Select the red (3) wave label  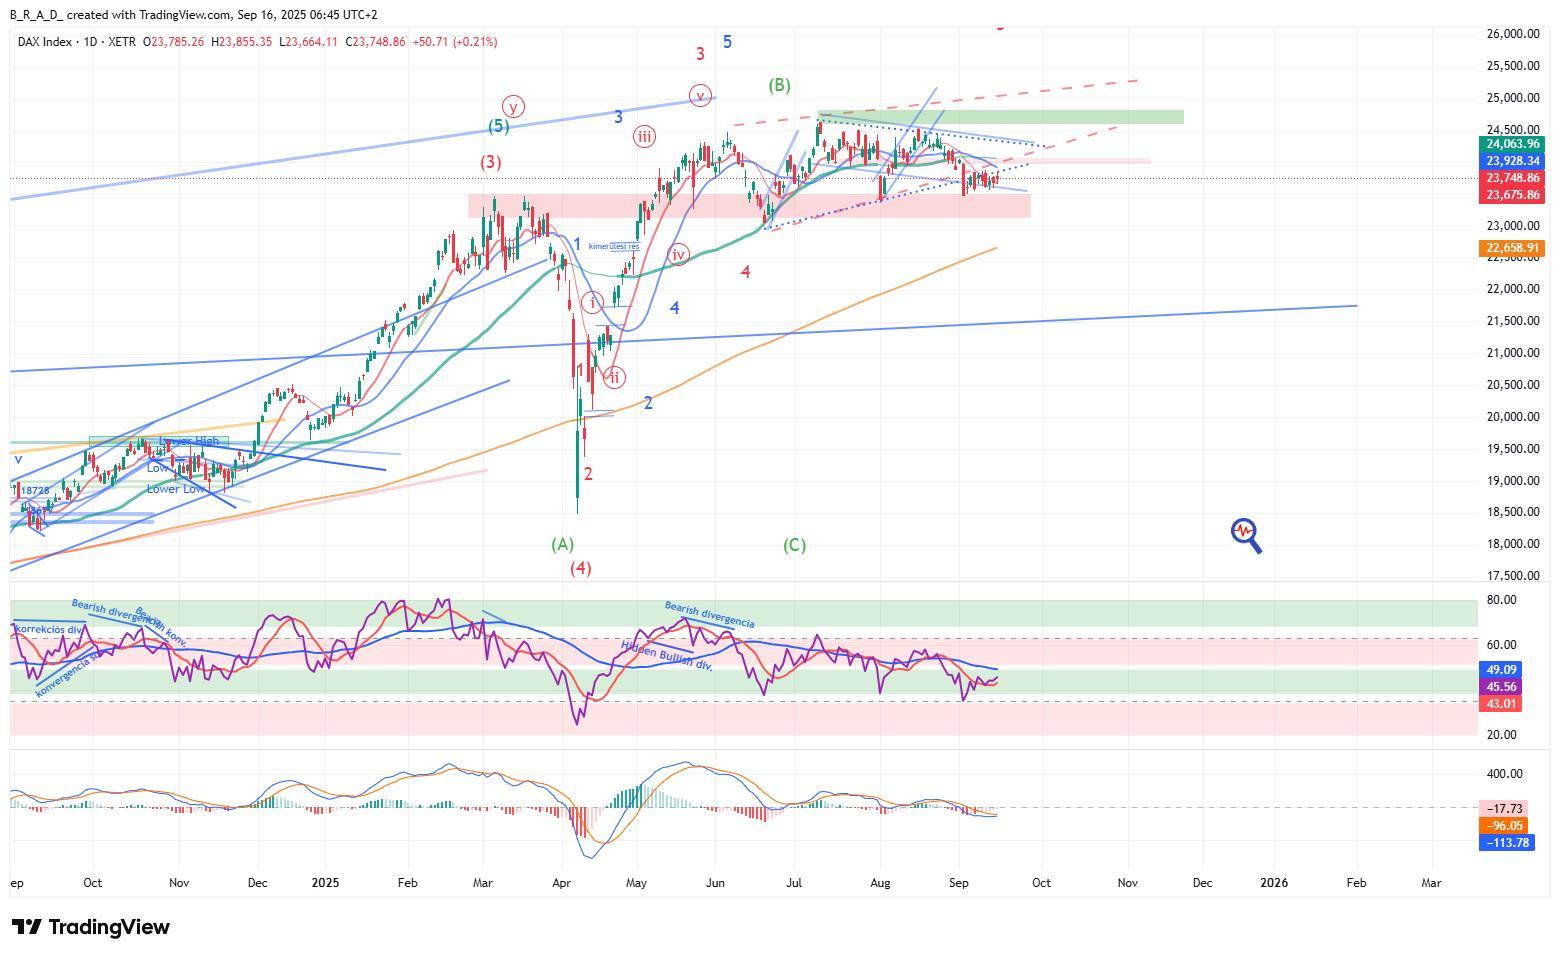[490, 162]
